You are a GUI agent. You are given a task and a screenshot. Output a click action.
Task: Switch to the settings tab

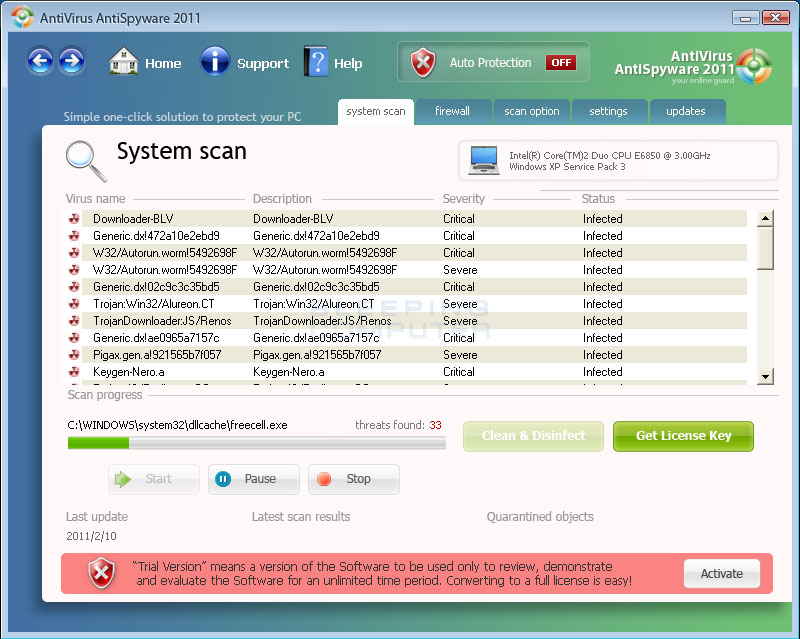click(x=610, y=112)
